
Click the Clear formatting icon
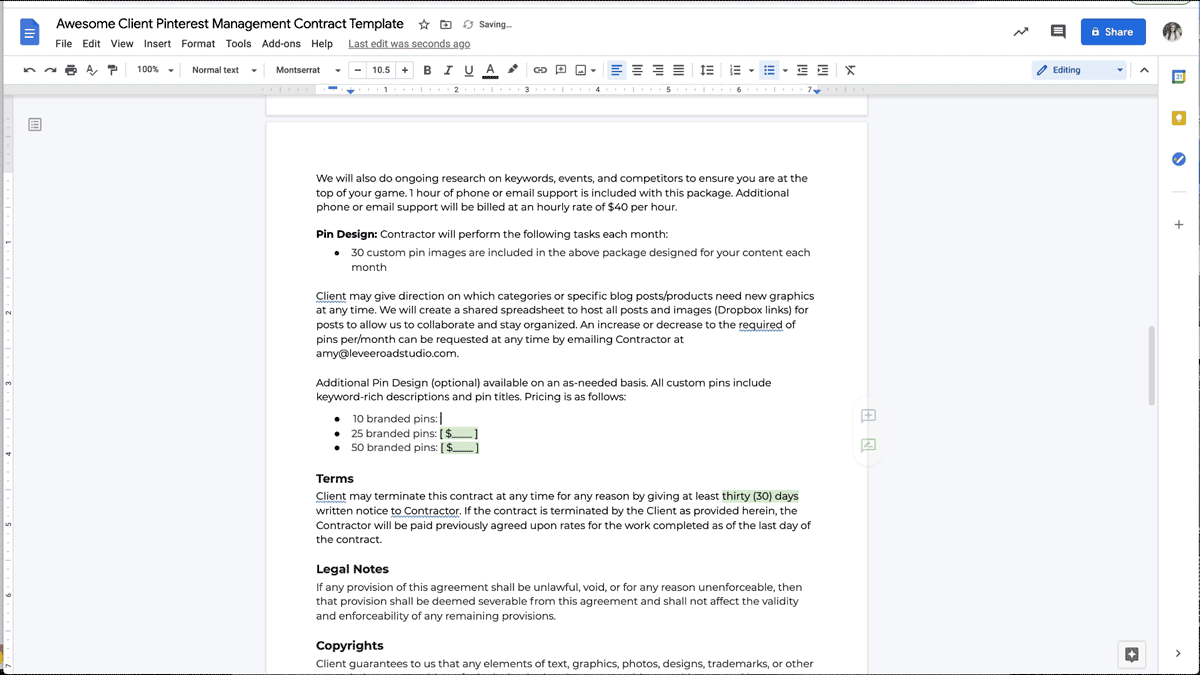click(850, 70)
